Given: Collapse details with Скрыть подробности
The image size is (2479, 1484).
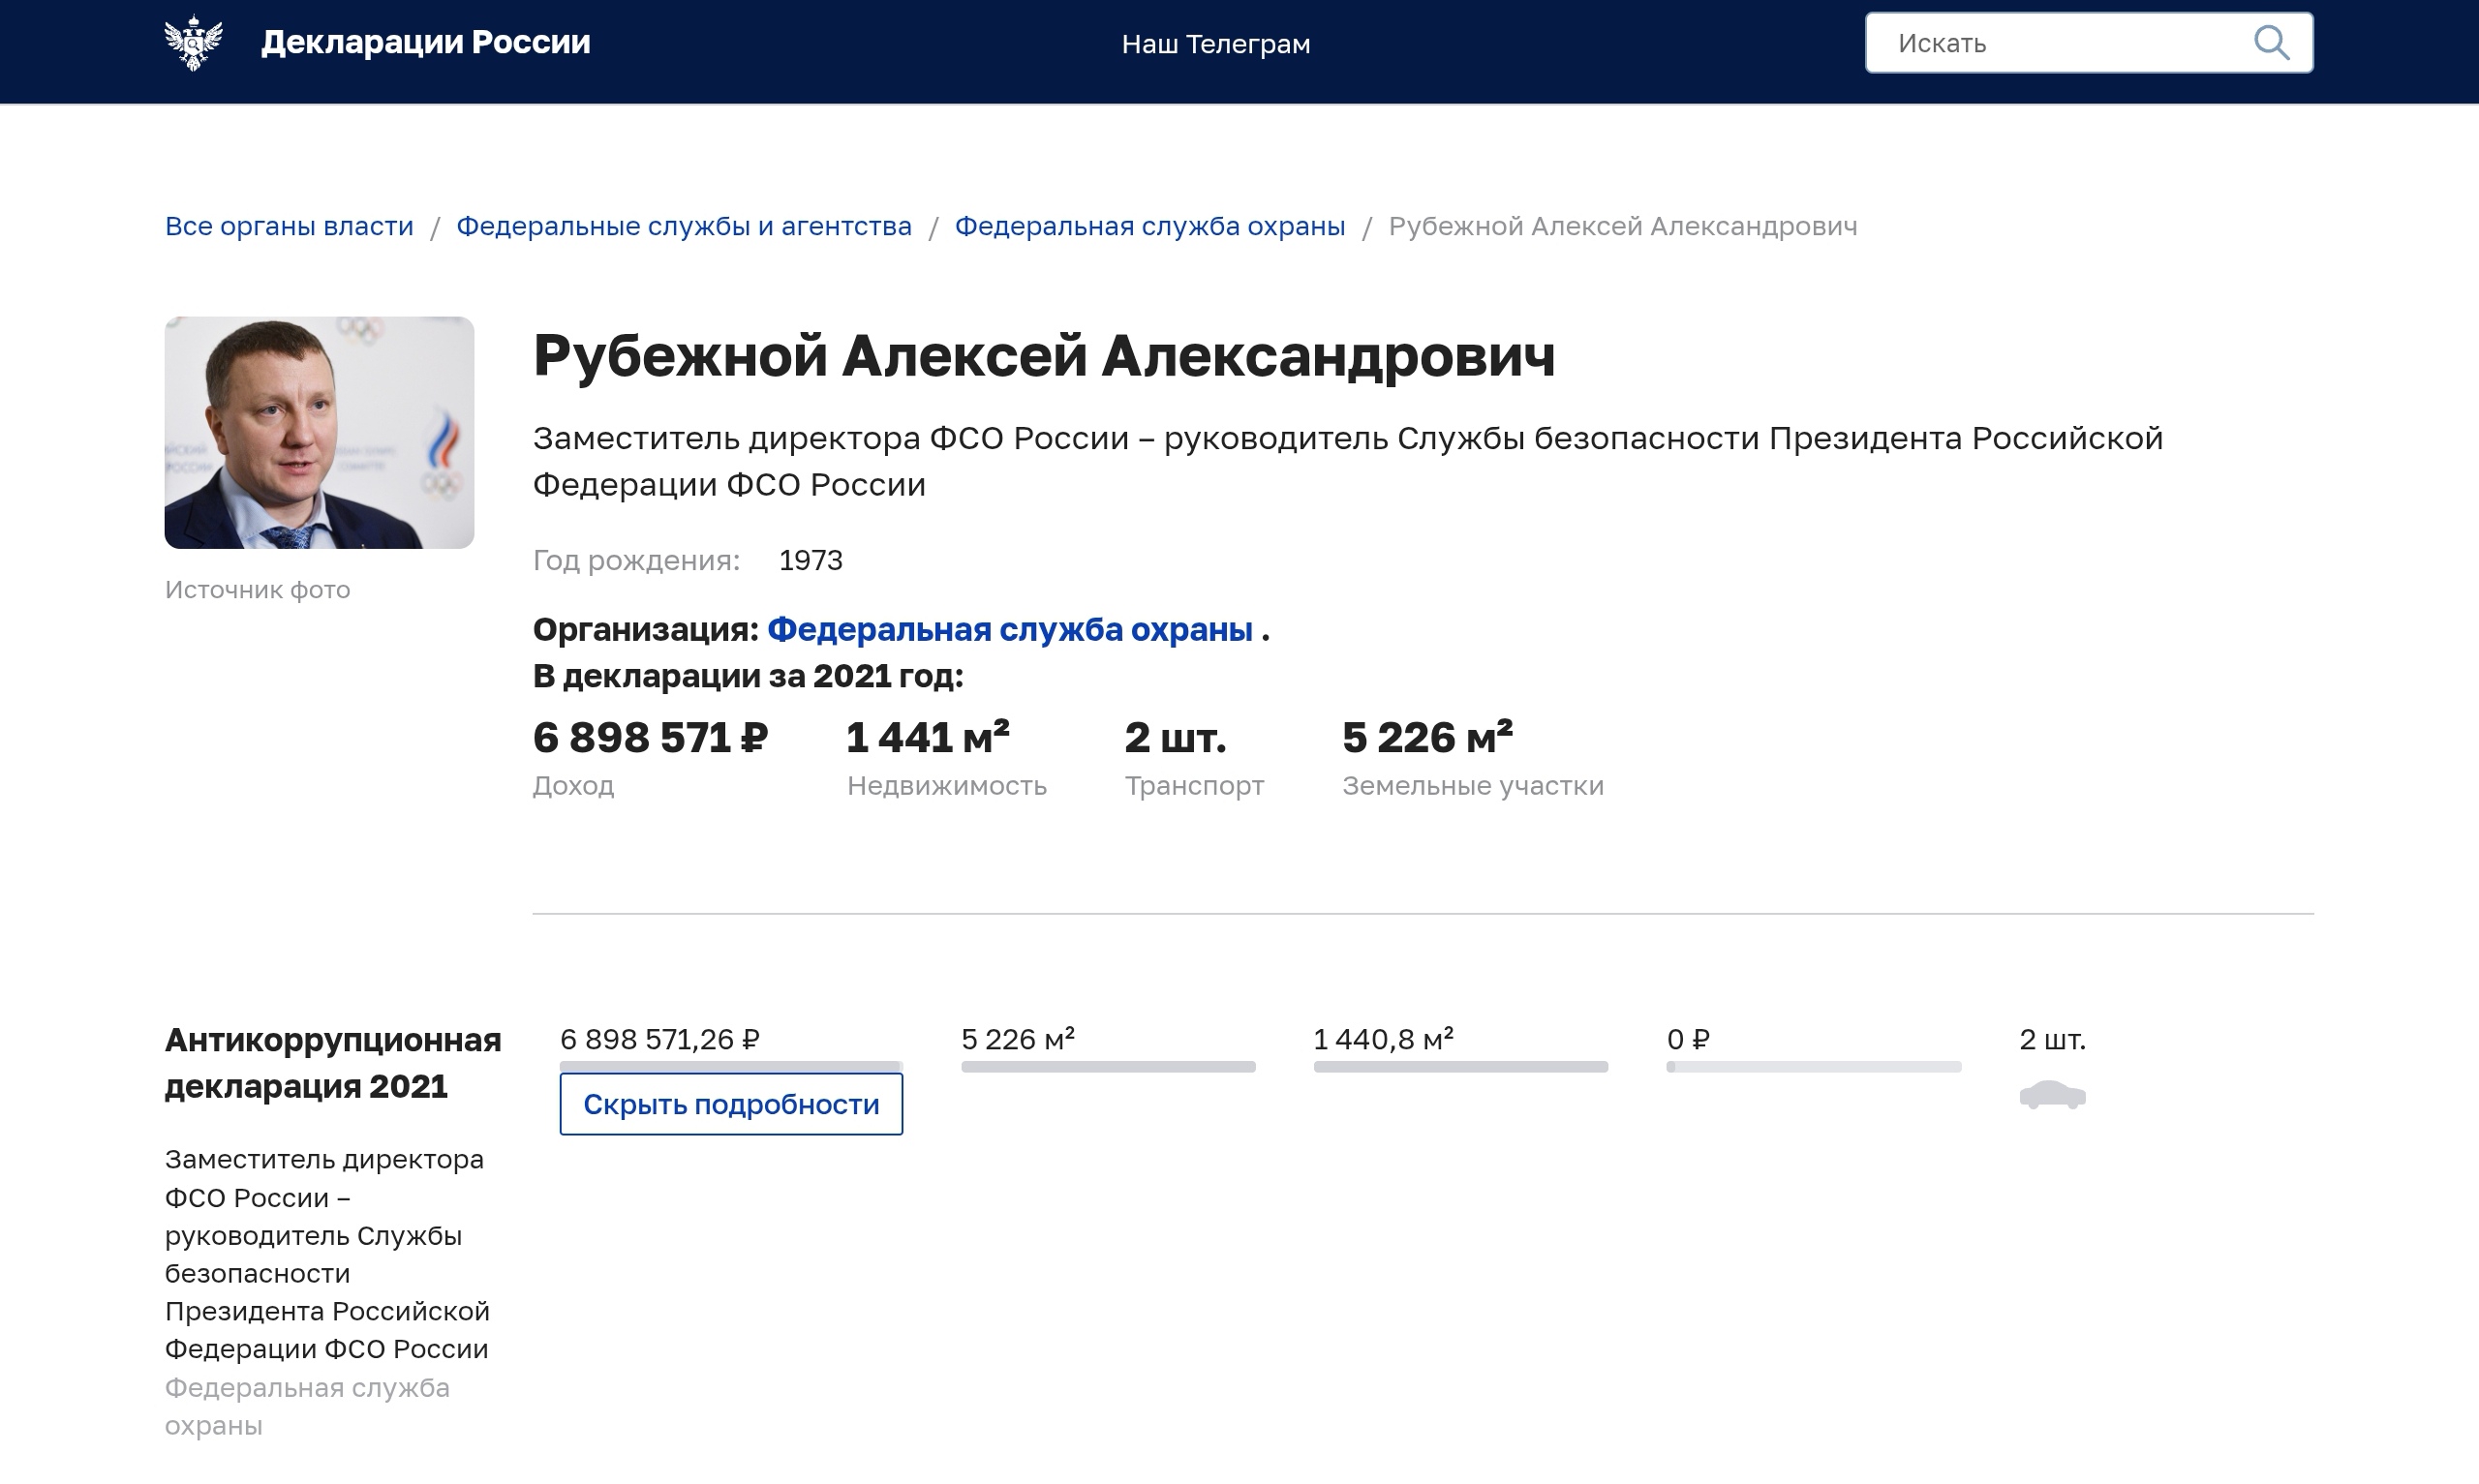Looking at the screenshot, I should point(731,1104).
